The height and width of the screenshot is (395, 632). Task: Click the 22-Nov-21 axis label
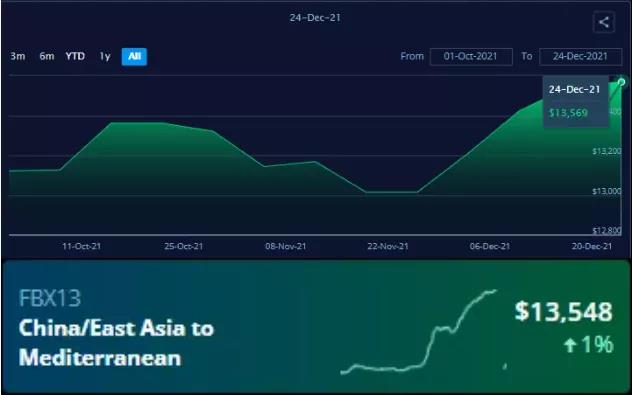point(388,246)
